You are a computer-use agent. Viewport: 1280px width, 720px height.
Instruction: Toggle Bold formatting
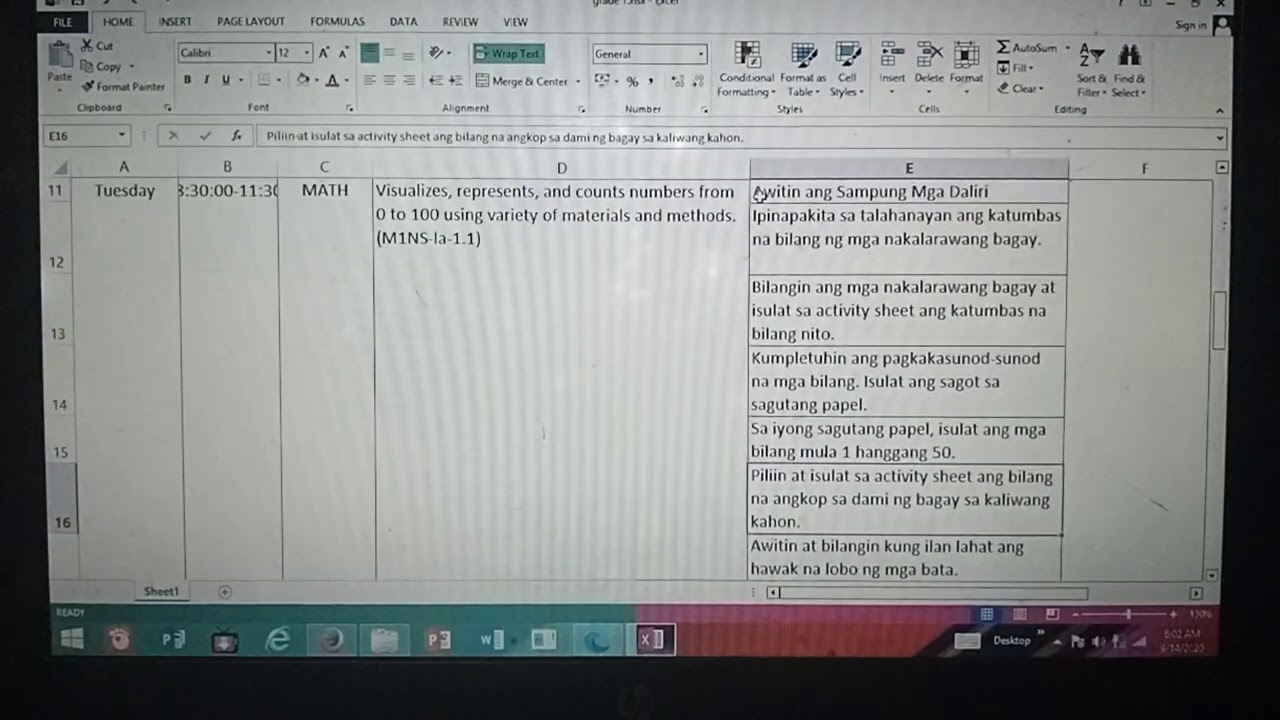point(187,81)
